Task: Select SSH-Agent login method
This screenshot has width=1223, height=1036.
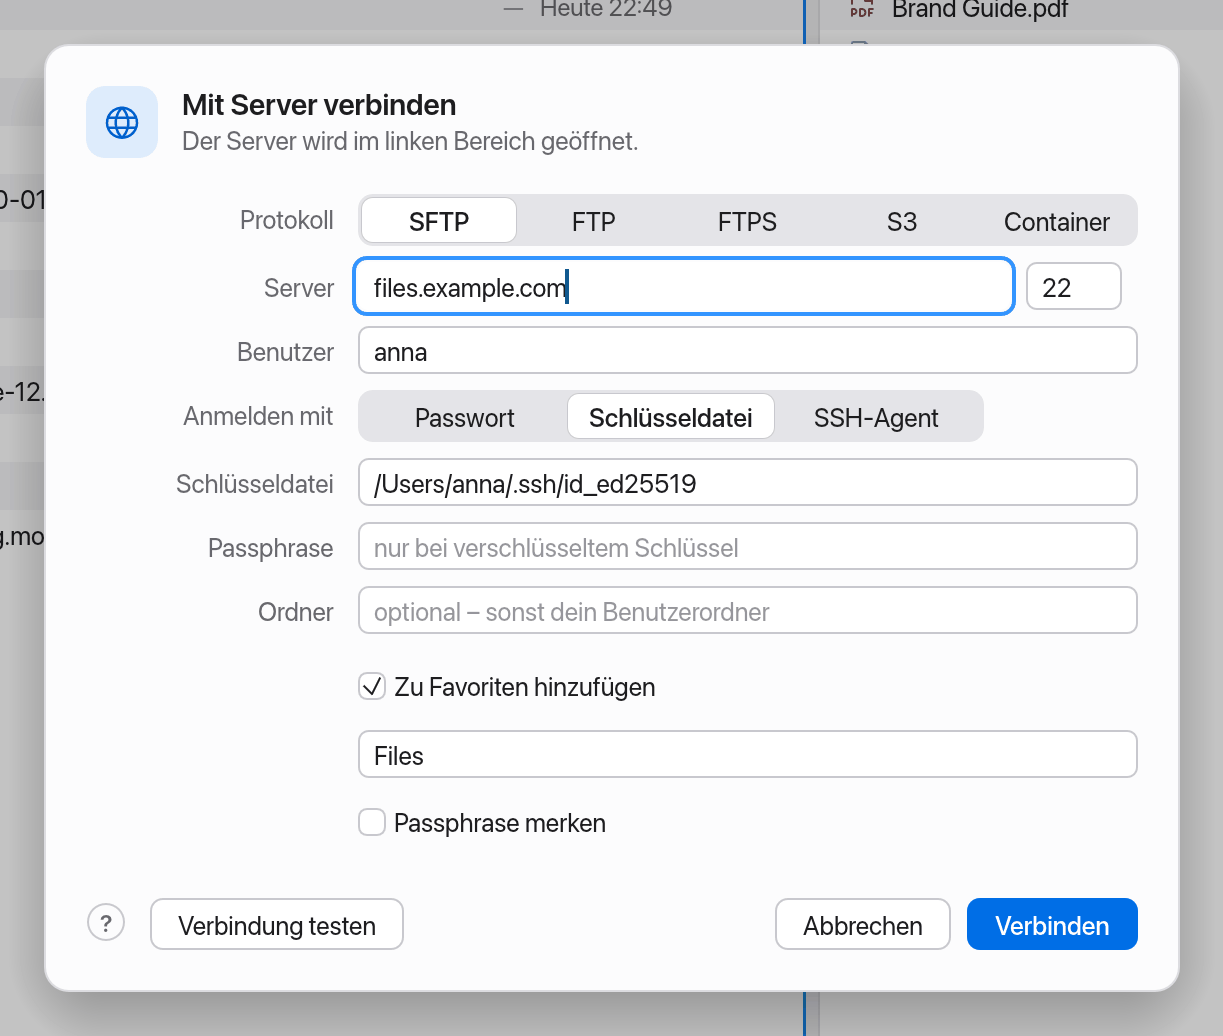Action: click(876, 417)
